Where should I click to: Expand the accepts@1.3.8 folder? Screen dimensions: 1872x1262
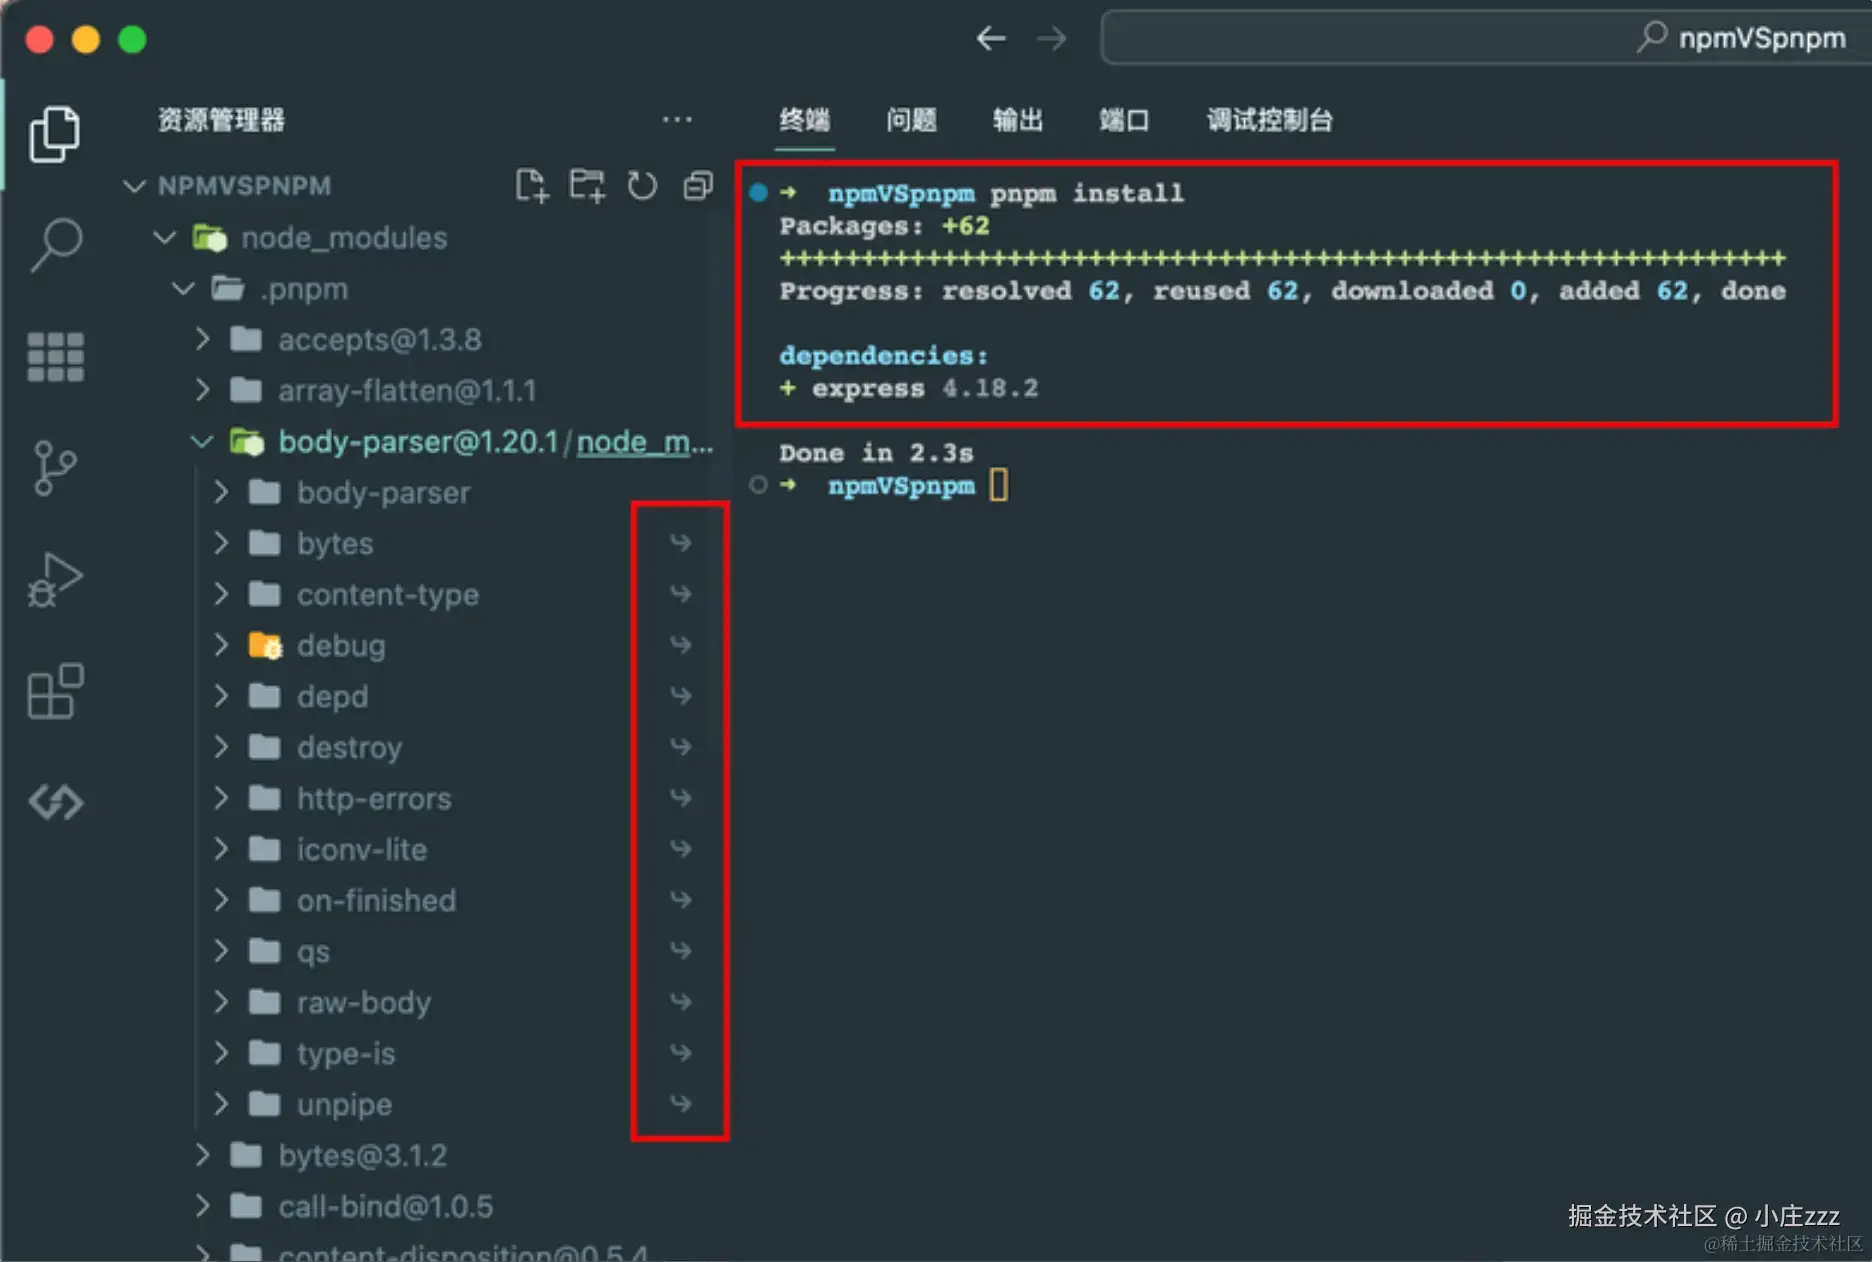(202, 339)
